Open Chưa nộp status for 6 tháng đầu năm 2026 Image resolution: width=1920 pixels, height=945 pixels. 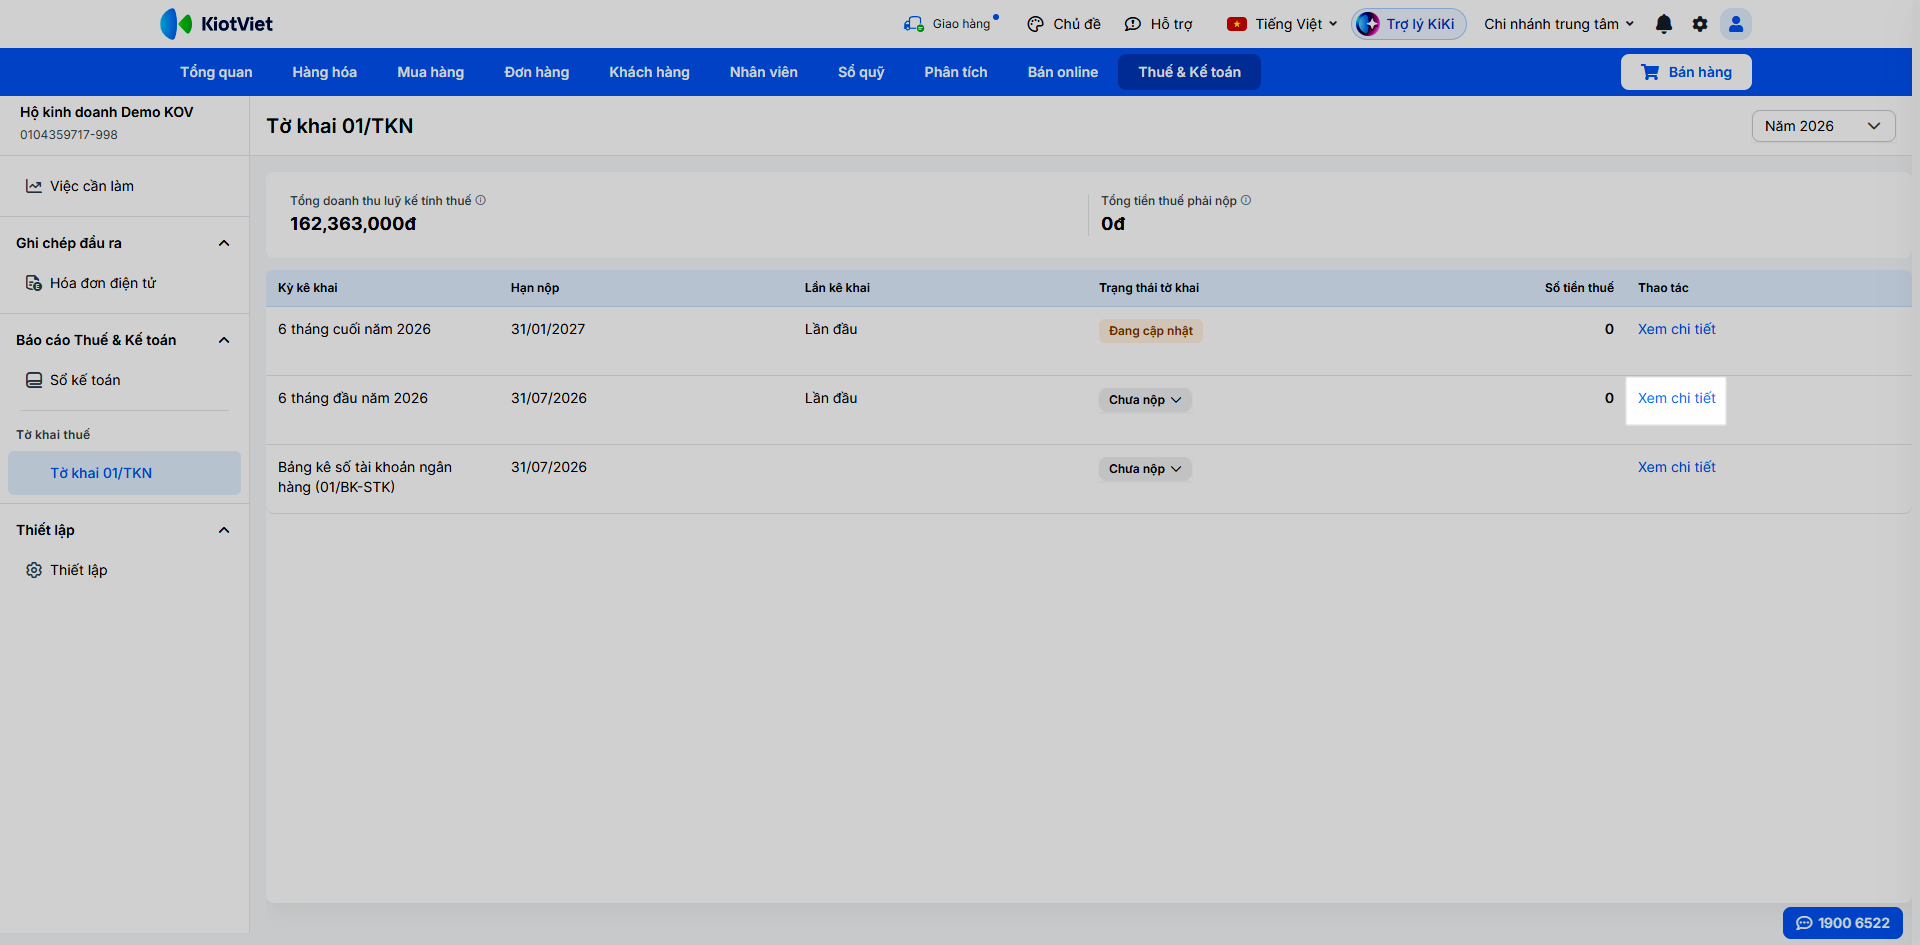click(1145, 400)
